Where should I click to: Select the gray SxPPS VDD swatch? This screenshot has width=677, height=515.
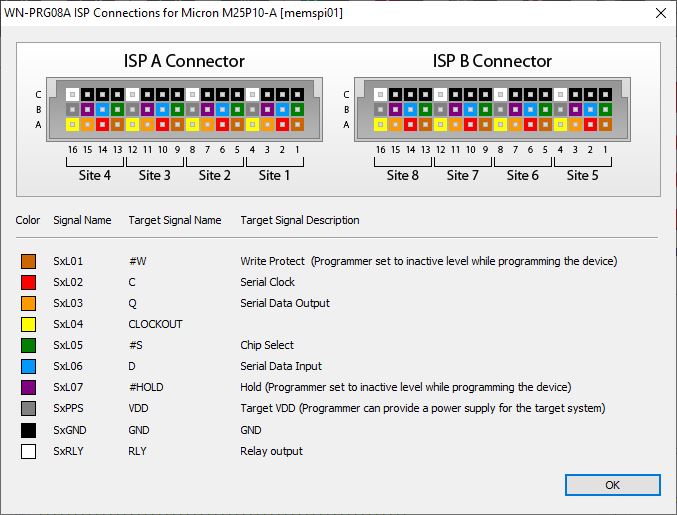coord(28,408)
